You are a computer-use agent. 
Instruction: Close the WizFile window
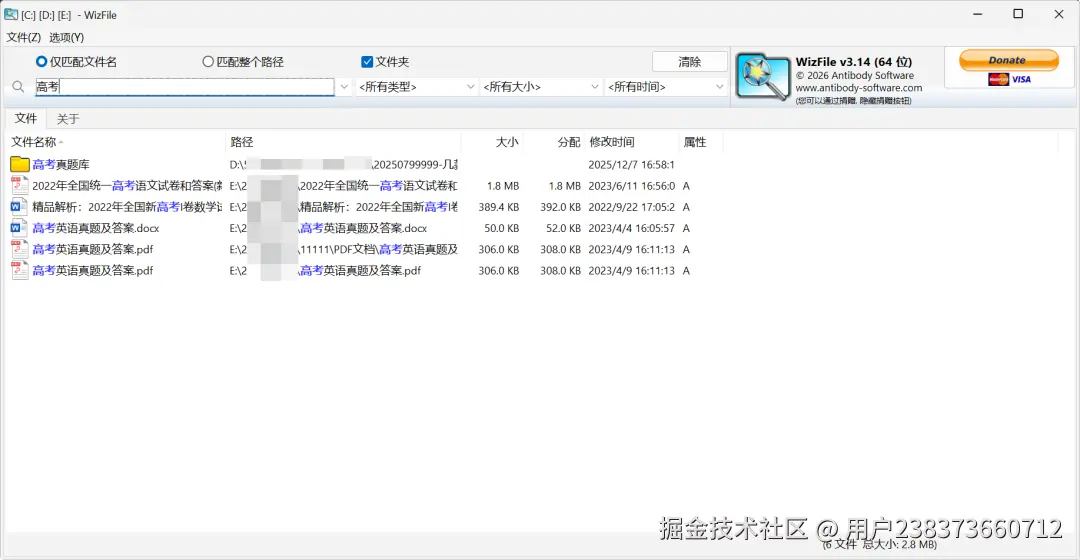[1059, 14]
